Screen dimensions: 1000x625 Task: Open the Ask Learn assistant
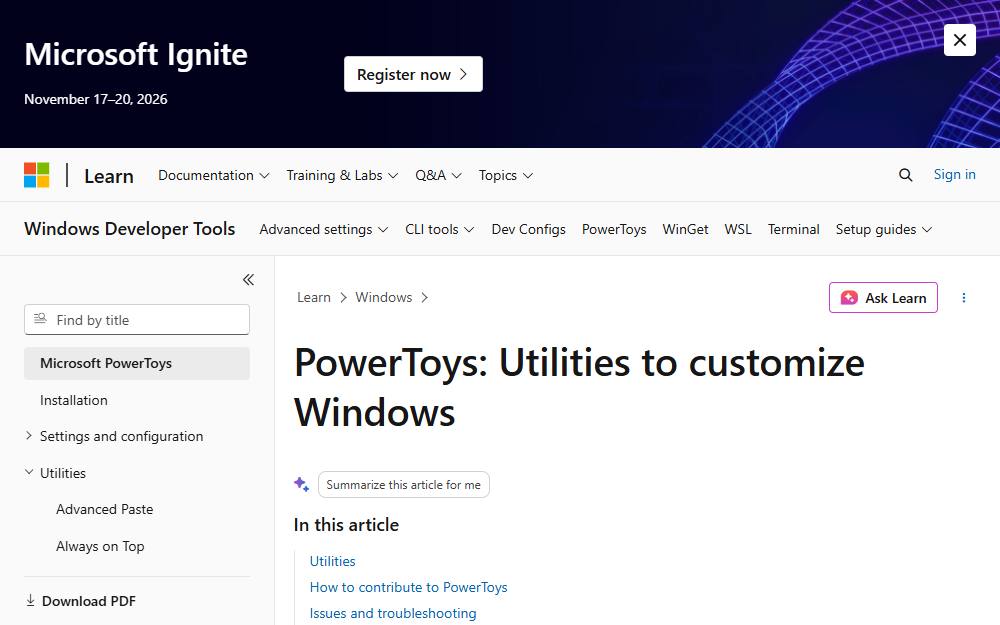pos(883,298)
